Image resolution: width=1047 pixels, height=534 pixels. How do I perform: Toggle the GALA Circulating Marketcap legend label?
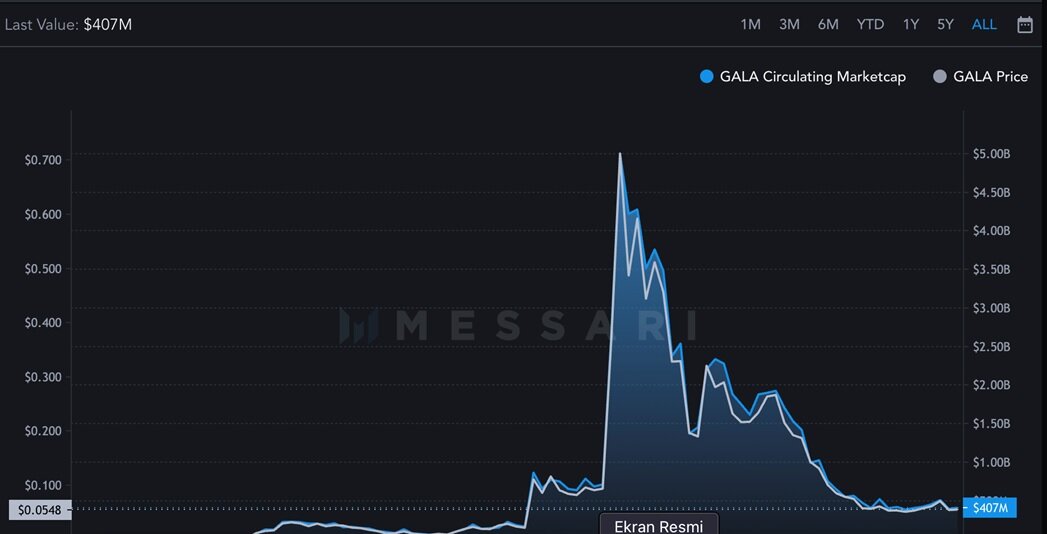[x=812, y=77]
